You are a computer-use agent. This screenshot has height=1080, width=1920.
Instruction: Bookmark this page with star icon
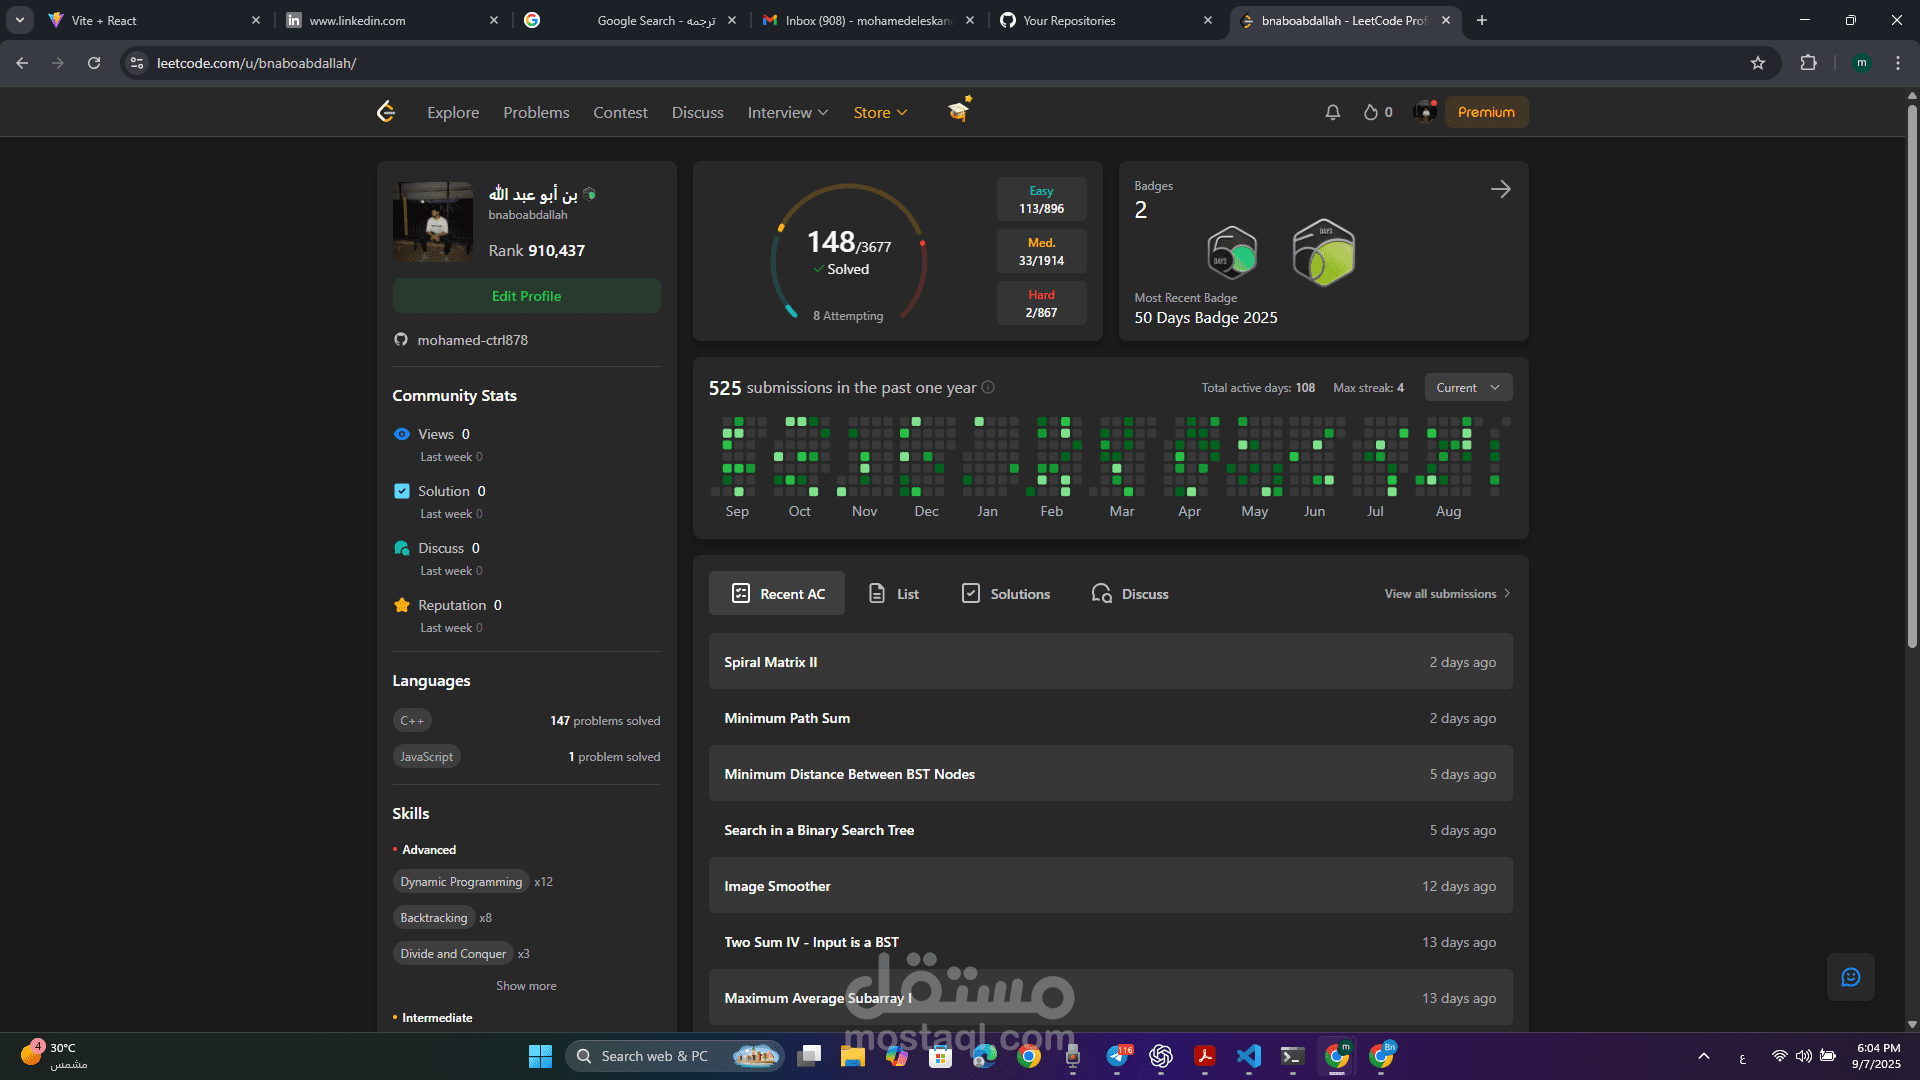tap(1758, 63)
